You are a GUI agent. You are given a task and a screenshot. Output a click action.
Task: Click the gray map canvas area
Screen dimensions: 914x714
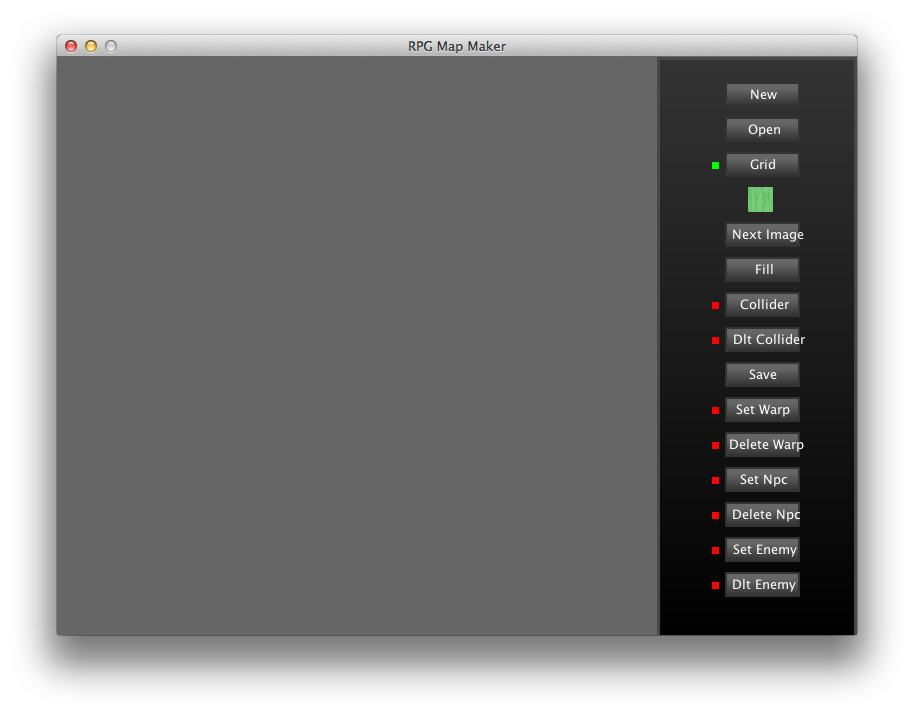pyautogui.click(x=357, y=346)
